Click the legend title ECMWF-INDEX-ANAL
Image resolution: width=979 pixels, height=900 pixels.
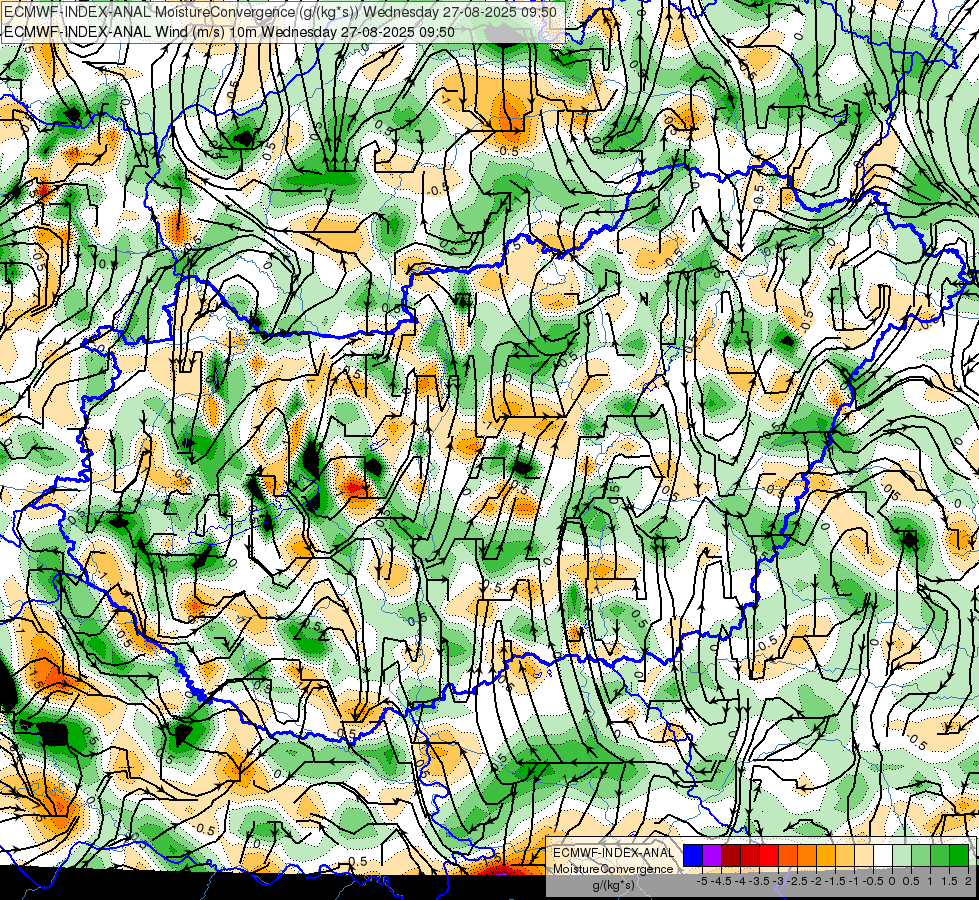[x=613, y=853]
